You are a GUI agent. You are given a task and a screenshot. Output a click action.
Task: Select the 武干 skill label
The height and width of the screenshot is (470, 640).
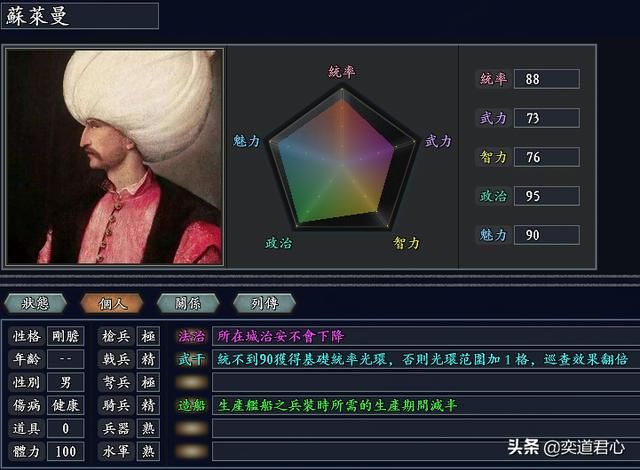[x=191, y=359]
